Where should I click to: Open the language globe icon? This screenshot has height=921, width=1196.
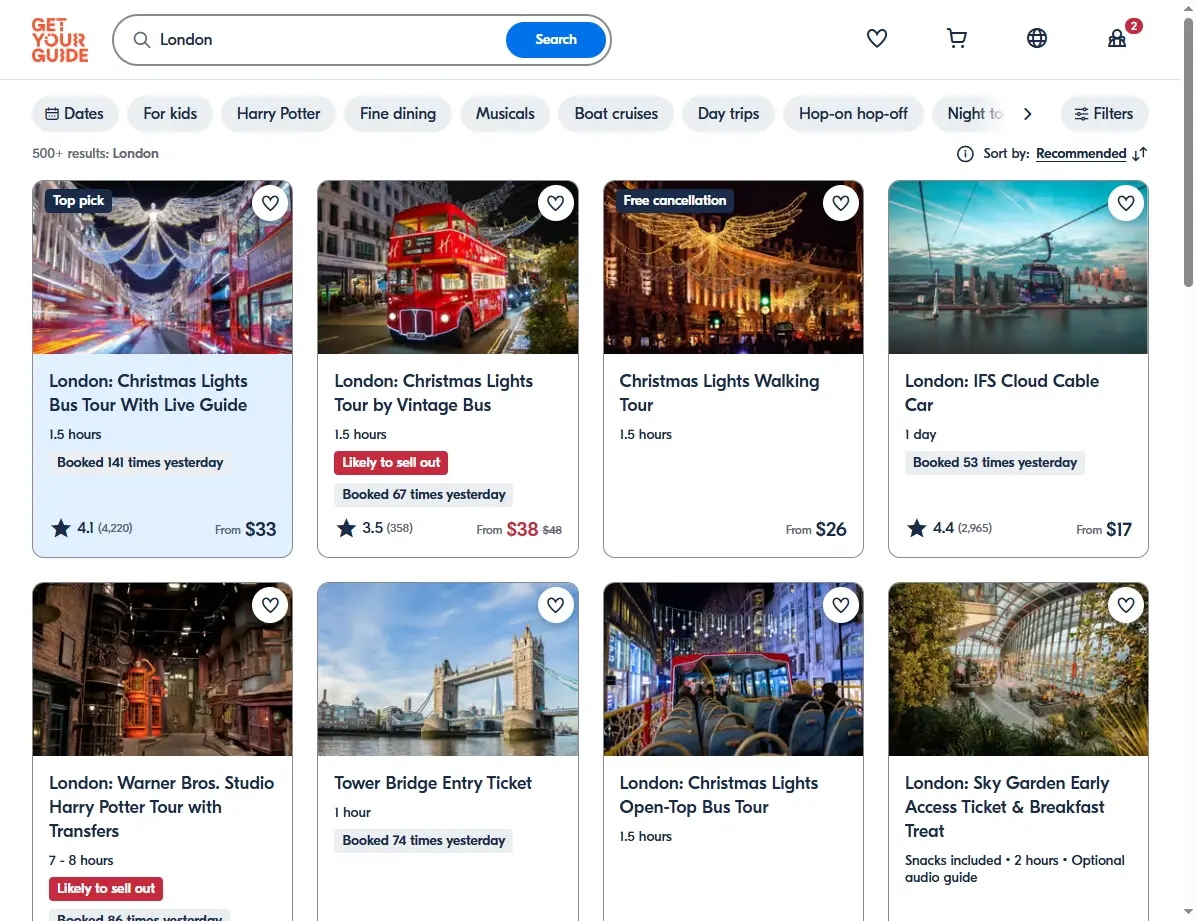point(1037,38)
